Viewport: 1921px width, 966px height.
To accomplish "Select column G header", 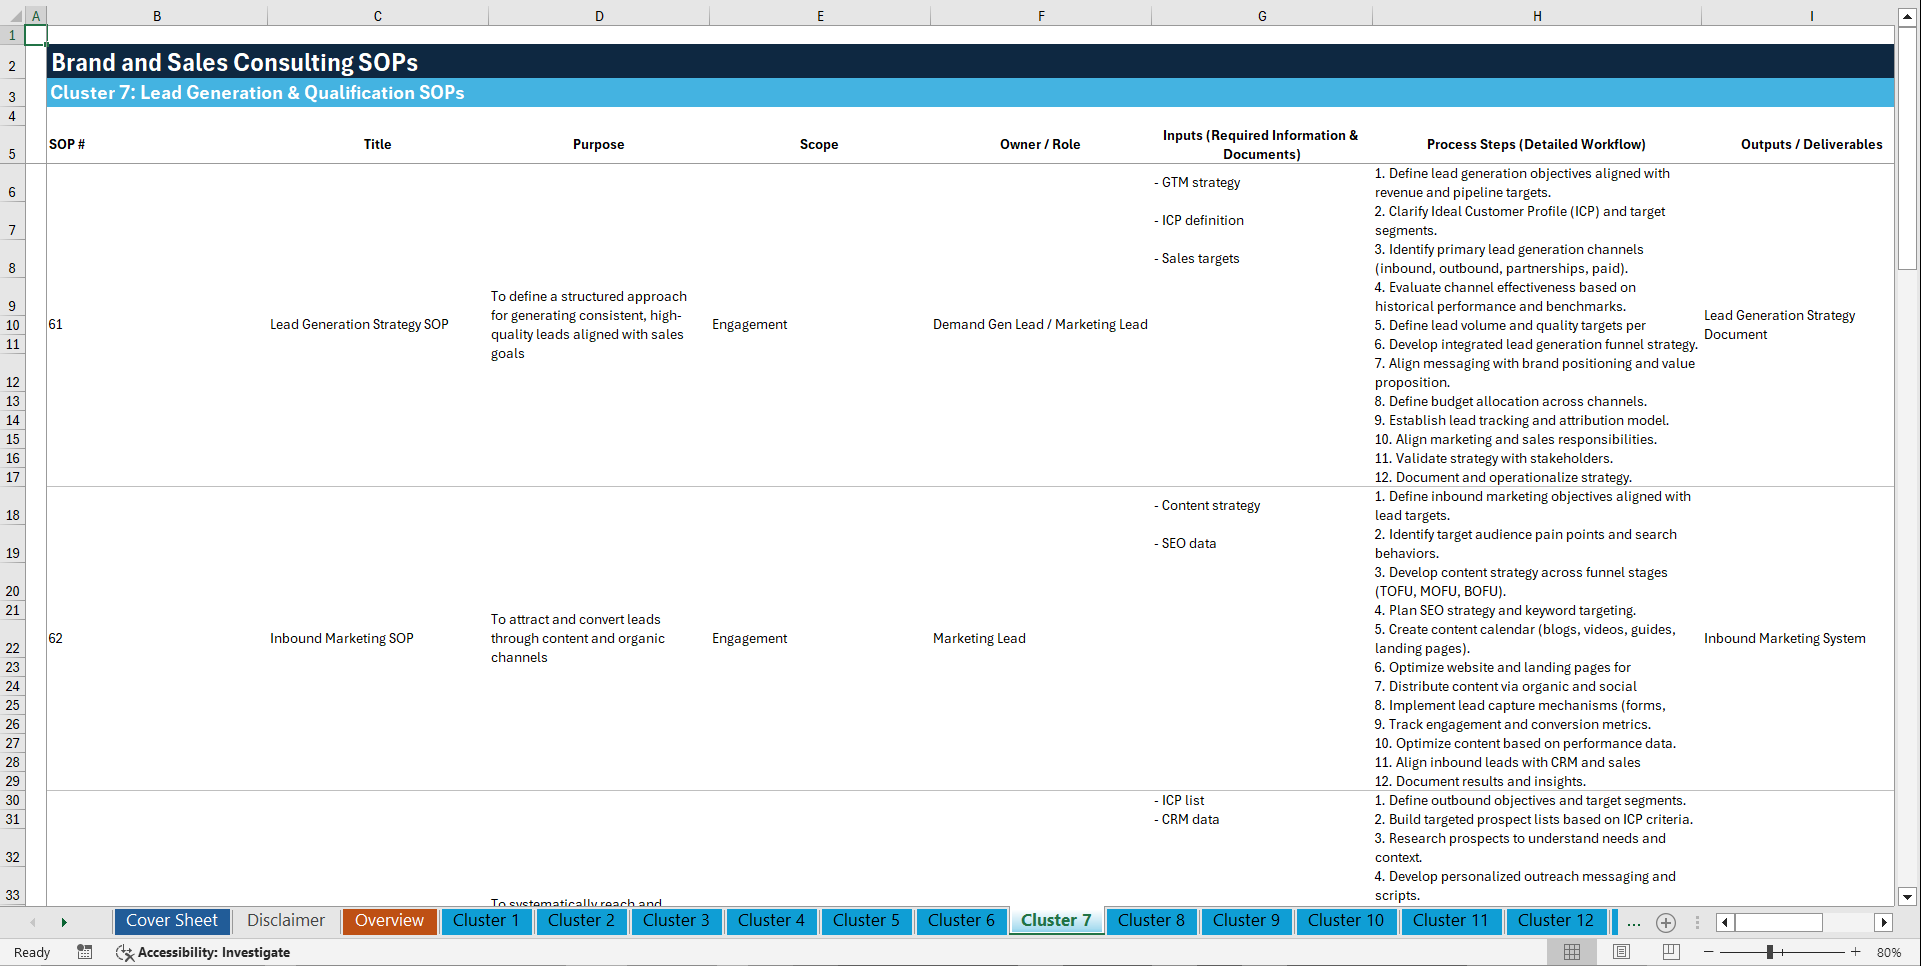I will [x=1262, y=16].
